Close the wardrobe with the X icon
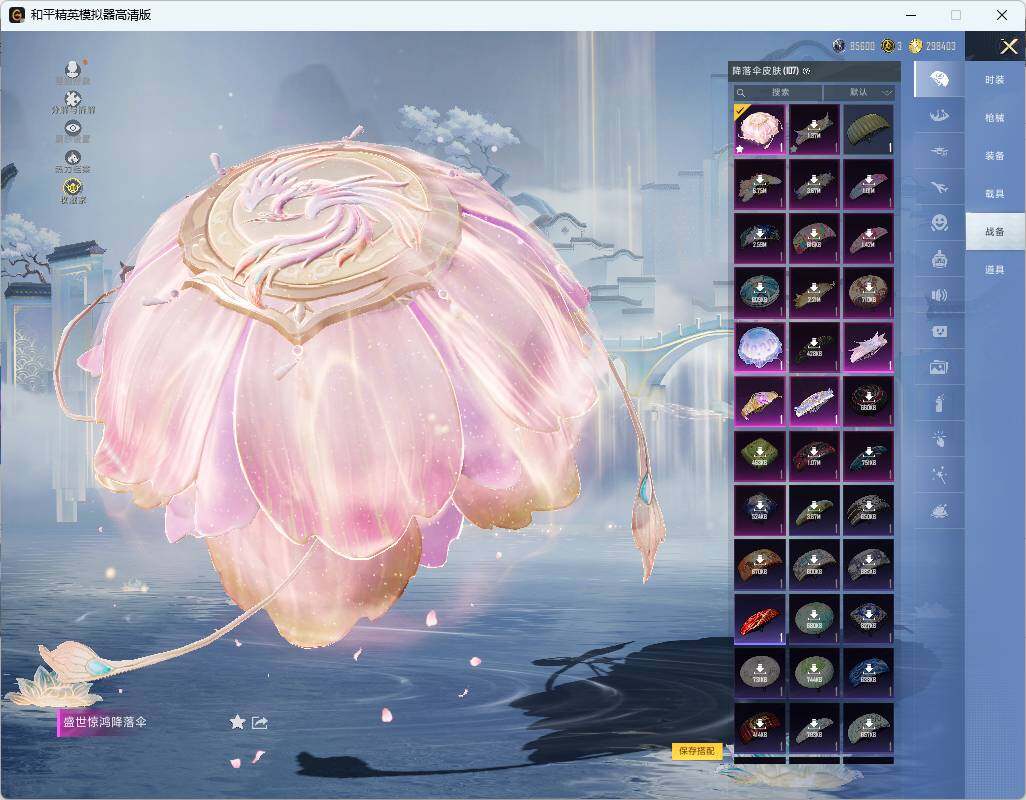The height and width of the screenshot is (800, 1026). (1008, 46)
